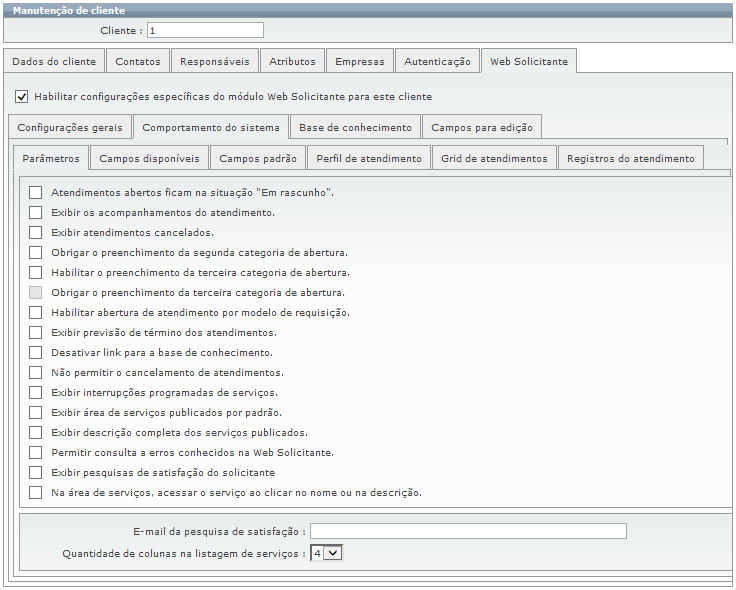Go to the Autenticação tab
736x590 pixels.
pos(437,61)
